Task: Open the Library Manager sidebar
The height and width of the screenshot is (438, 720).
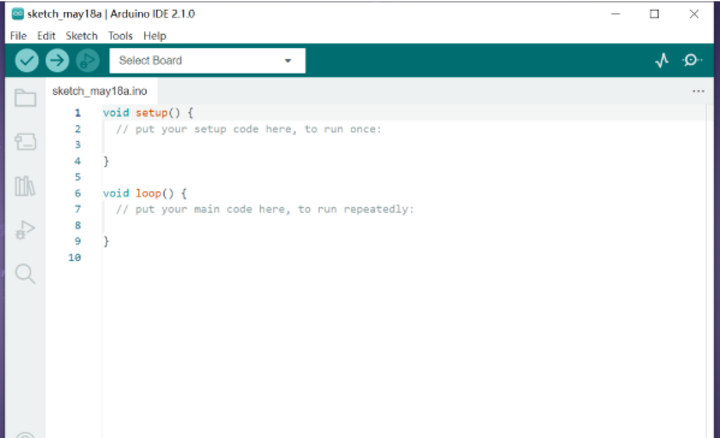Action: tap(25, 186)
